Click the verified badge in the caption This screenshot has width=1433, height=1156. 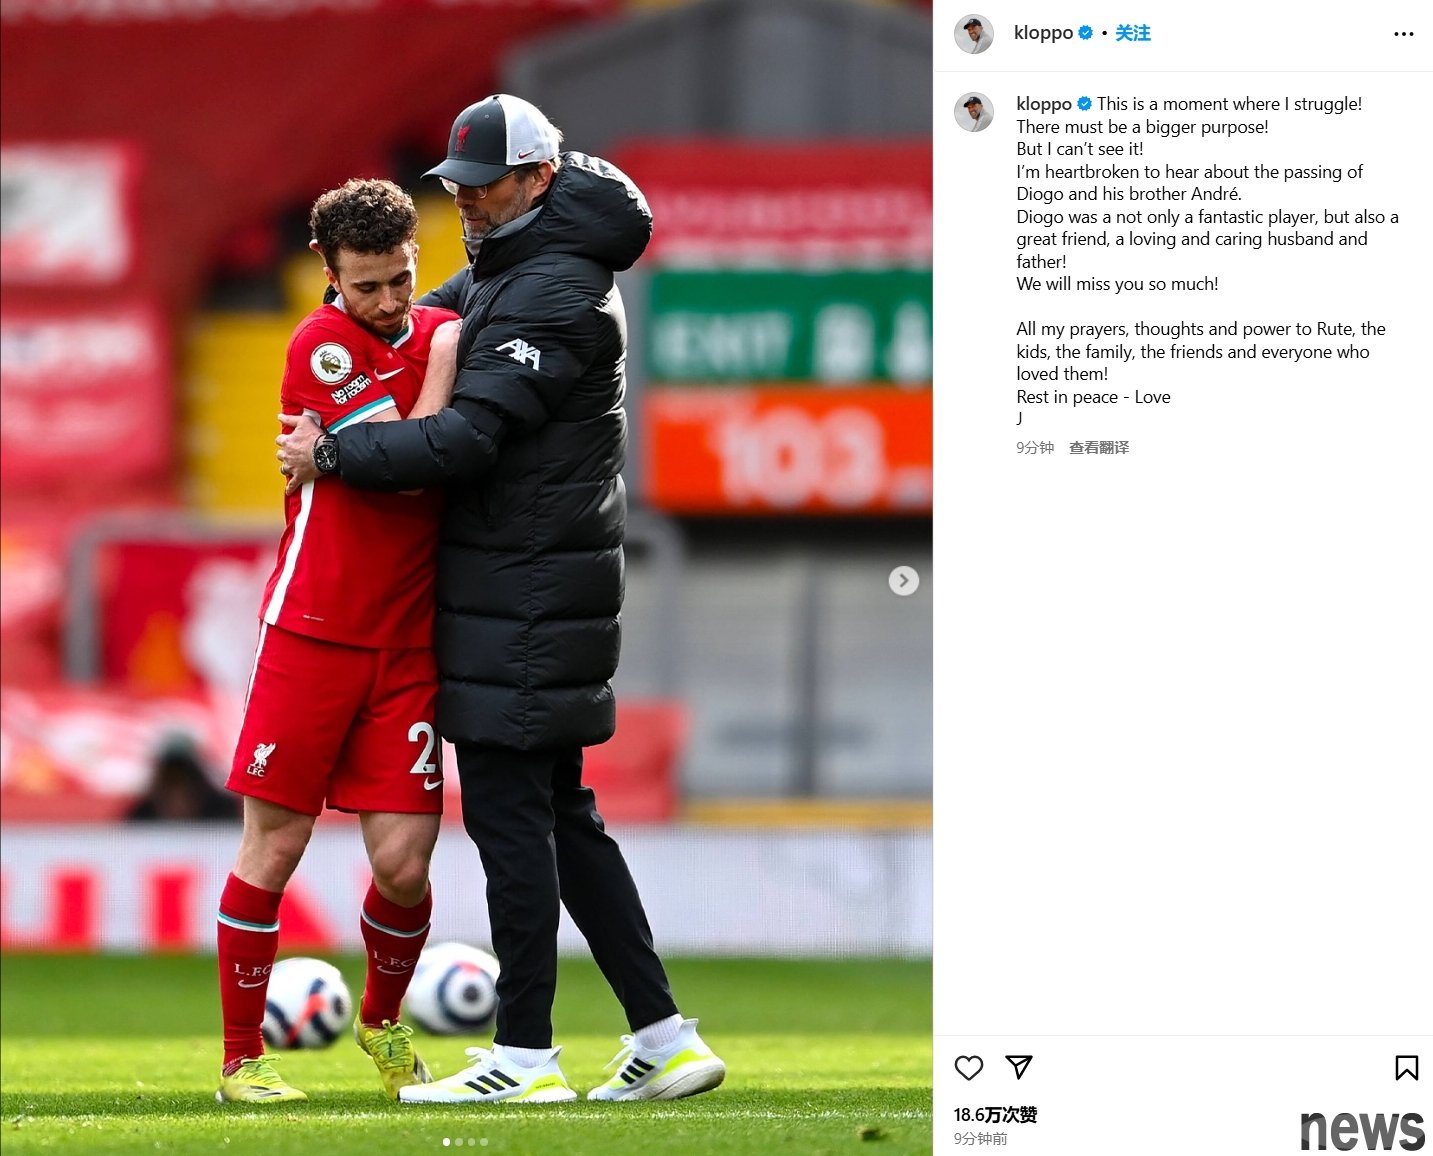point(1084,104)
